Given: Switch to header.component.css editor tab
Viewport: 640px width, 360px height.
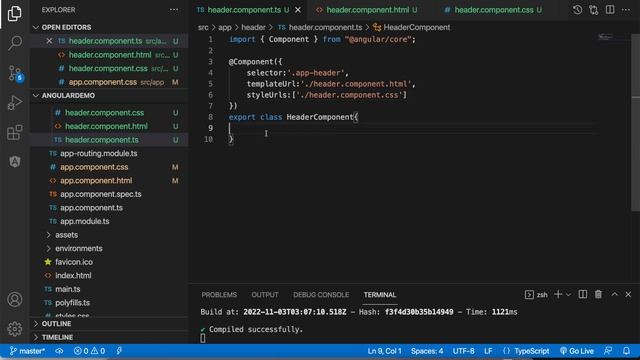Looking at the screenshot, I should coord(493,10).
